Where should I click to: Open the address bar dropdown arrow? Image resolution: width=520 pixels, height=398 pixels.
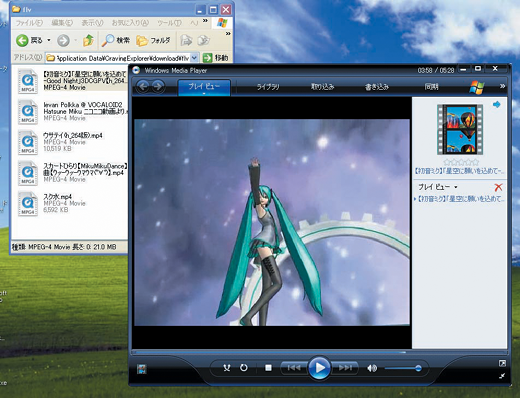coord(195,58)
